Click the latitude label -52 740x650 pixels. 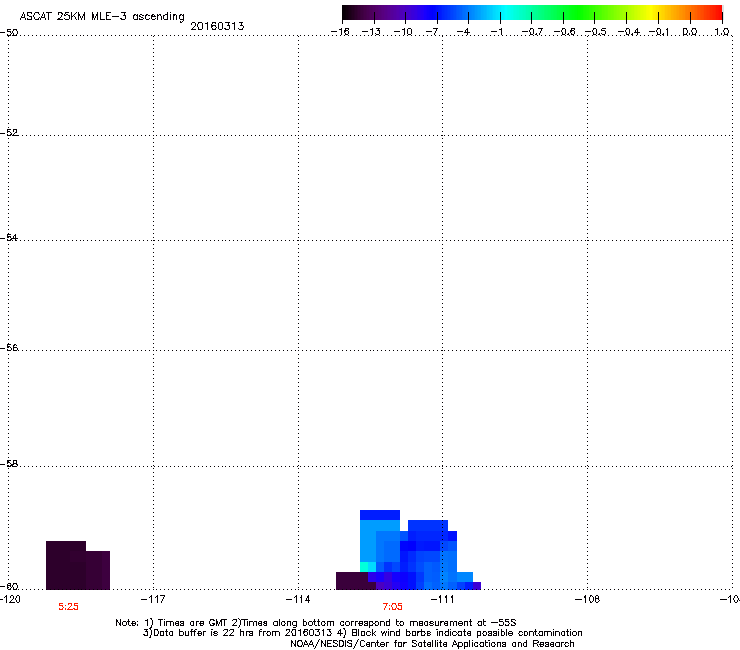(x=9, y=133)
